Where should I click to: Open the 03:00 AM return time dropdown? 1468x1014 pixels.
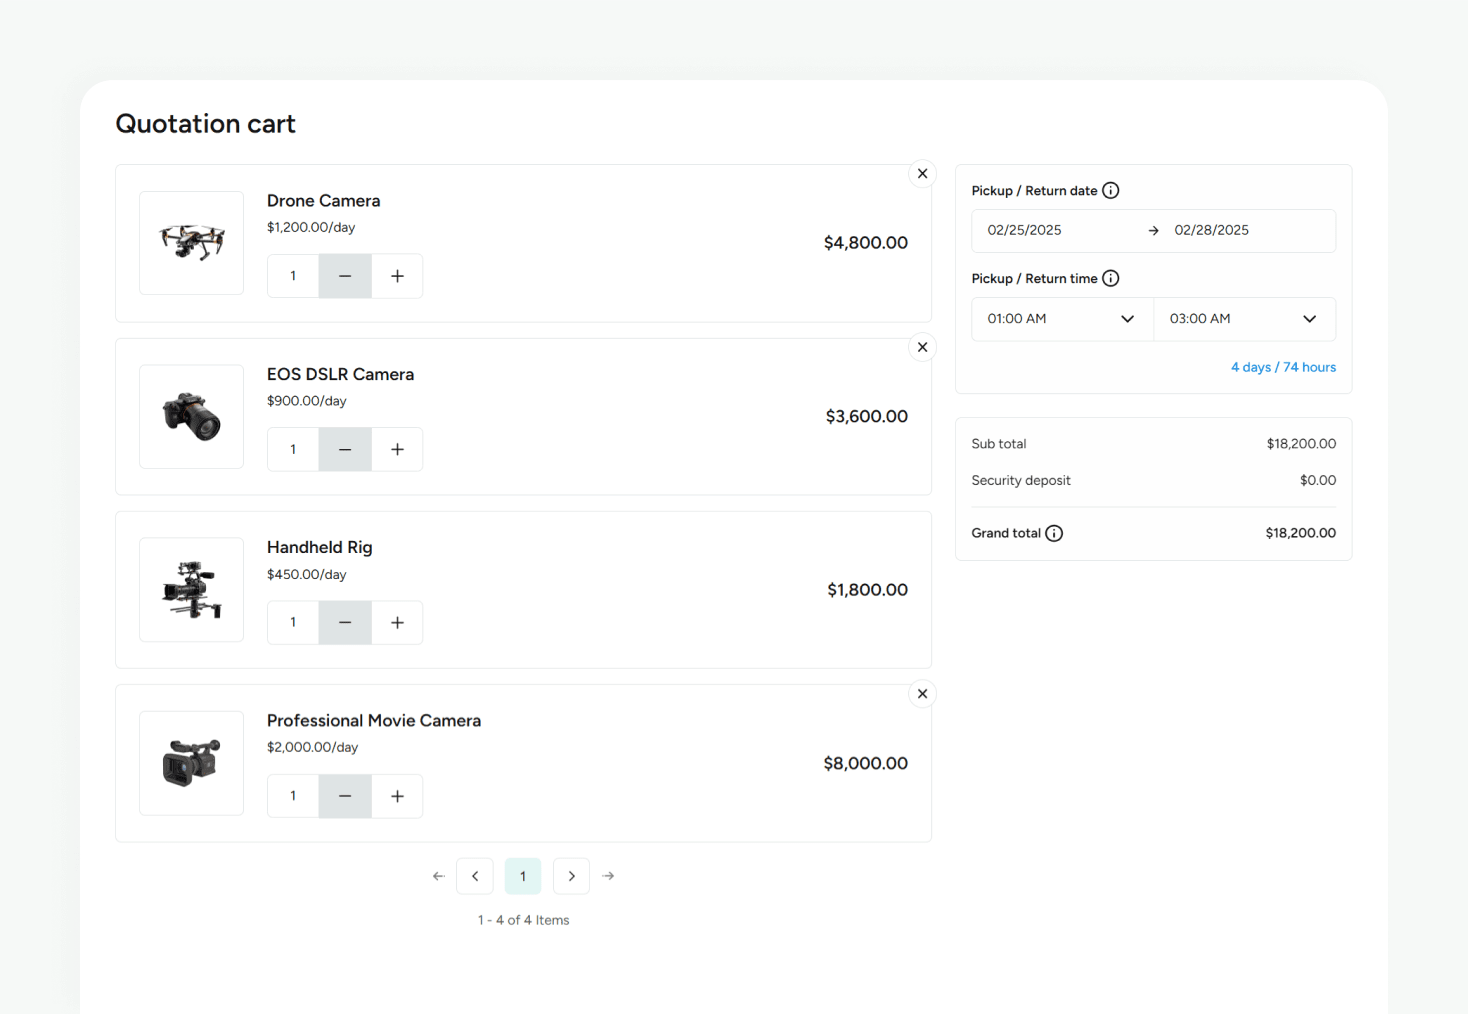point(1244,319)
